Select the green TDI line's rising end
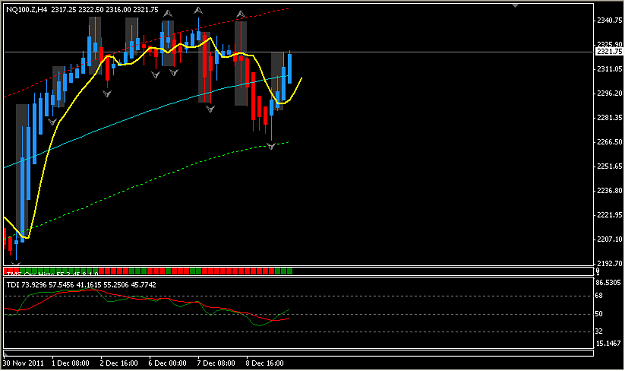 [x=283, y=313]
